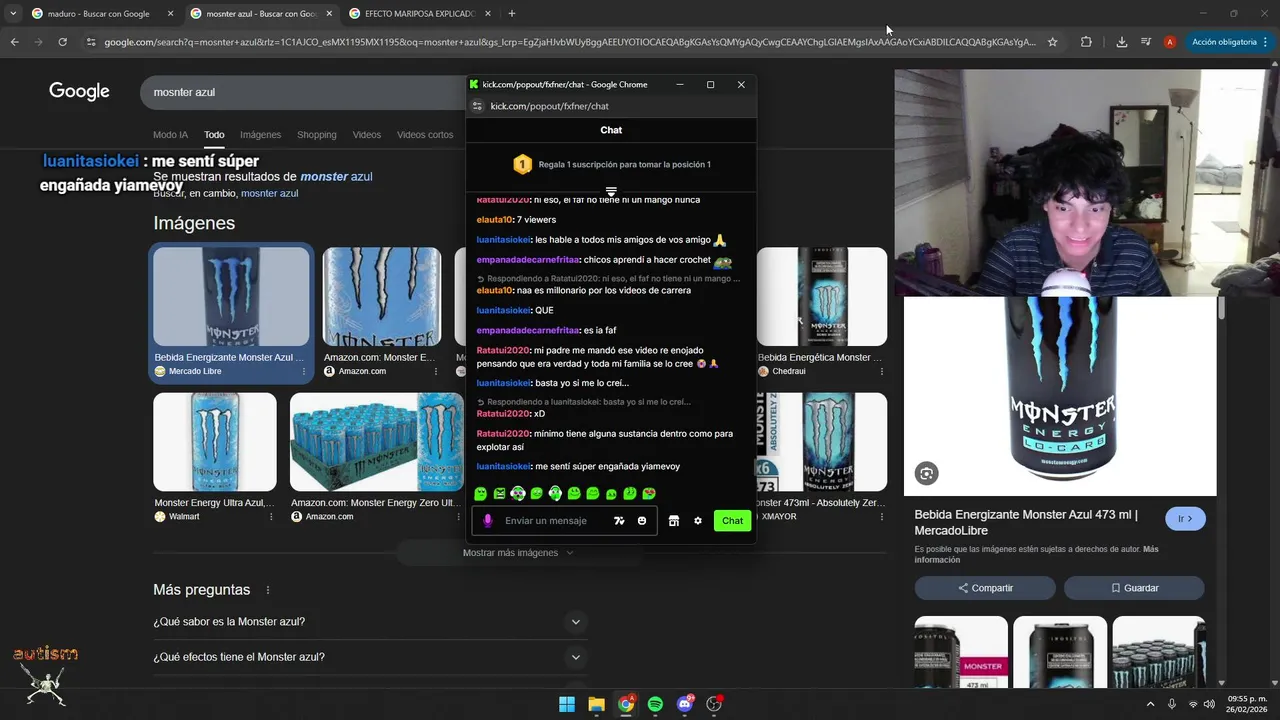1280x720 pixels.
Task: Select the 'Imágenes' search tab
Action: click(x=260, y=135)
